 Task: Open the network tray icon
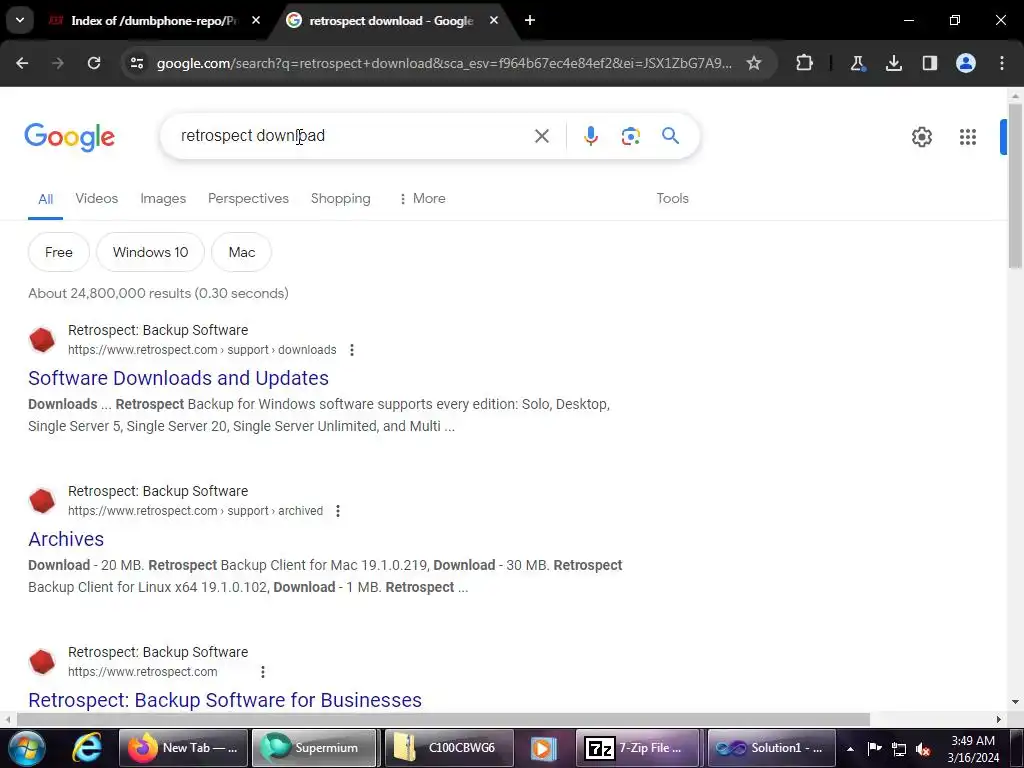click(899, 749)
